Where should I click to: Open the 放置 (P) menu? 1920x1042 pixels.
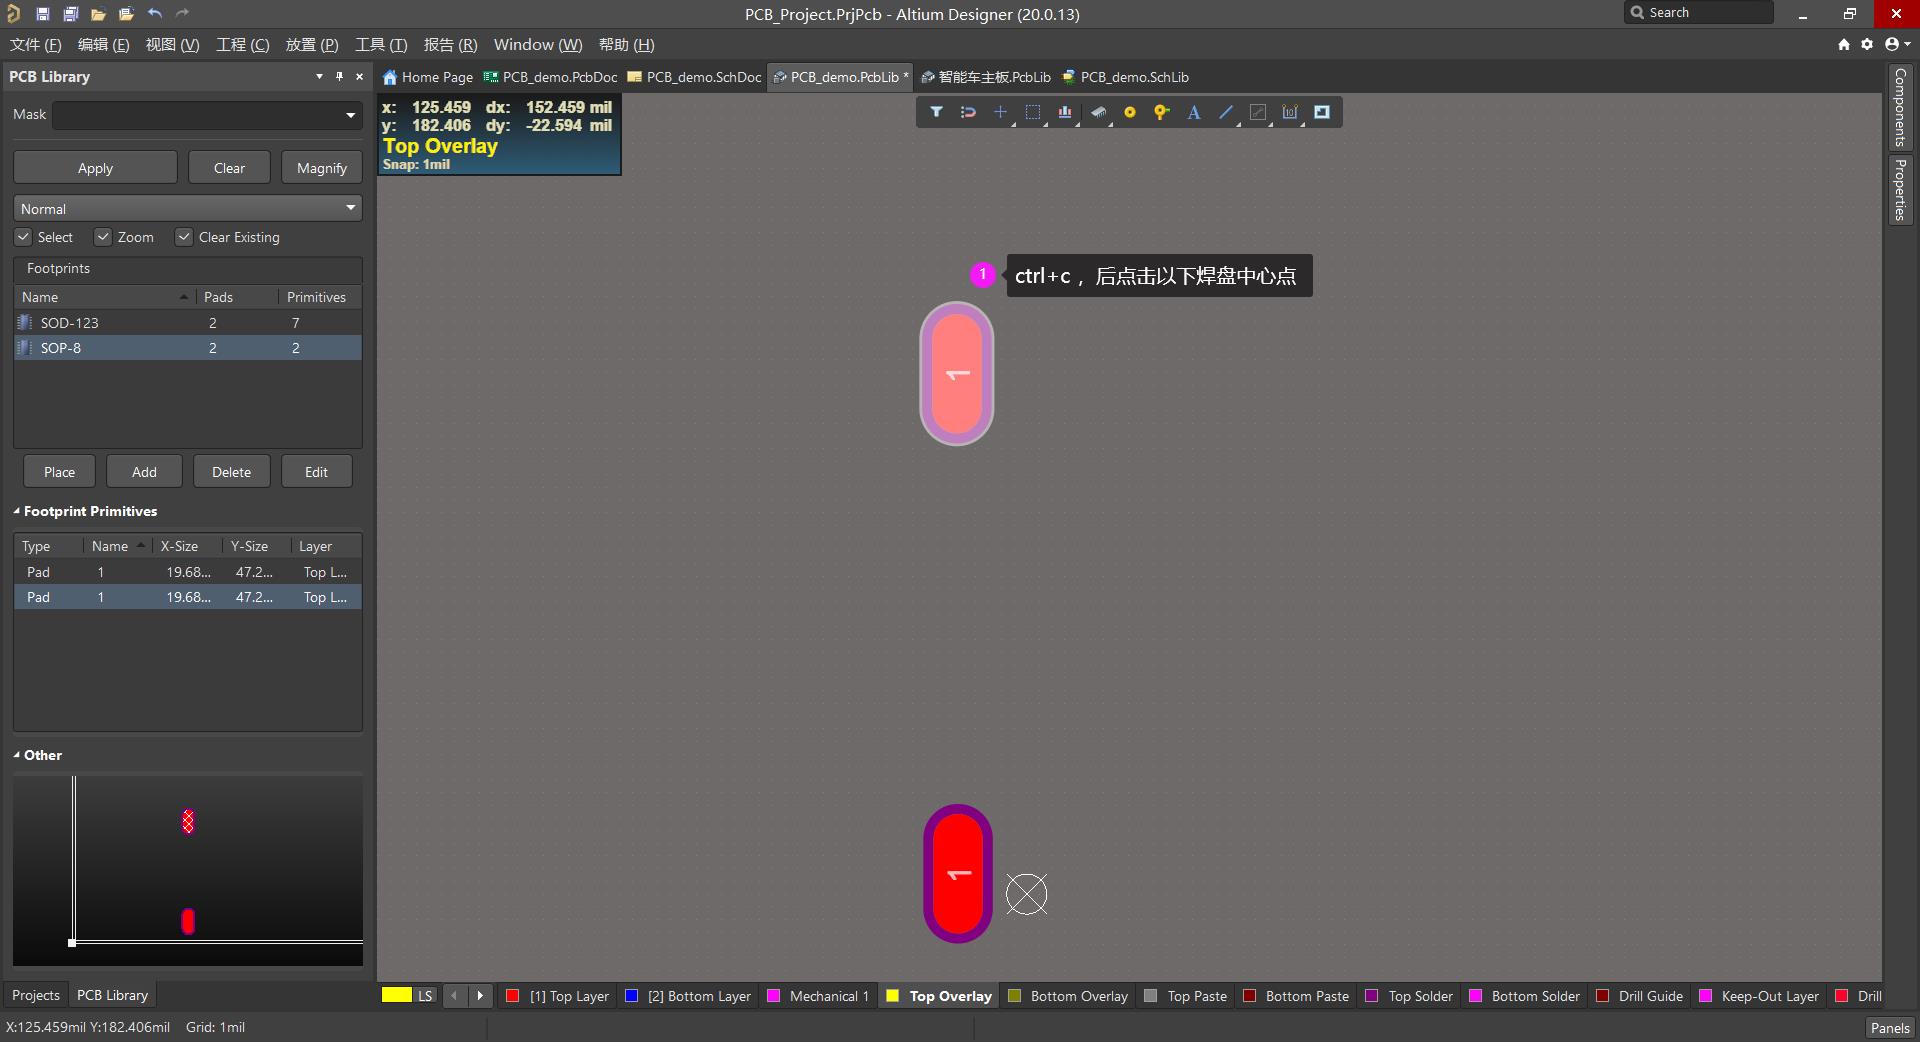[x=312, y=45]
